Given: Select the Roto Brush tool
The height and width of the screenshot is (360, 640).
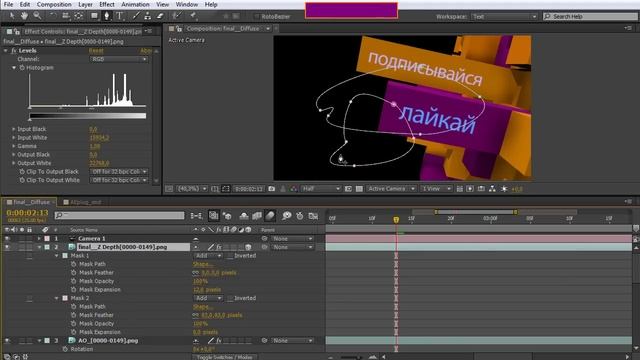Looking at the screenshot, I should 176,16.
